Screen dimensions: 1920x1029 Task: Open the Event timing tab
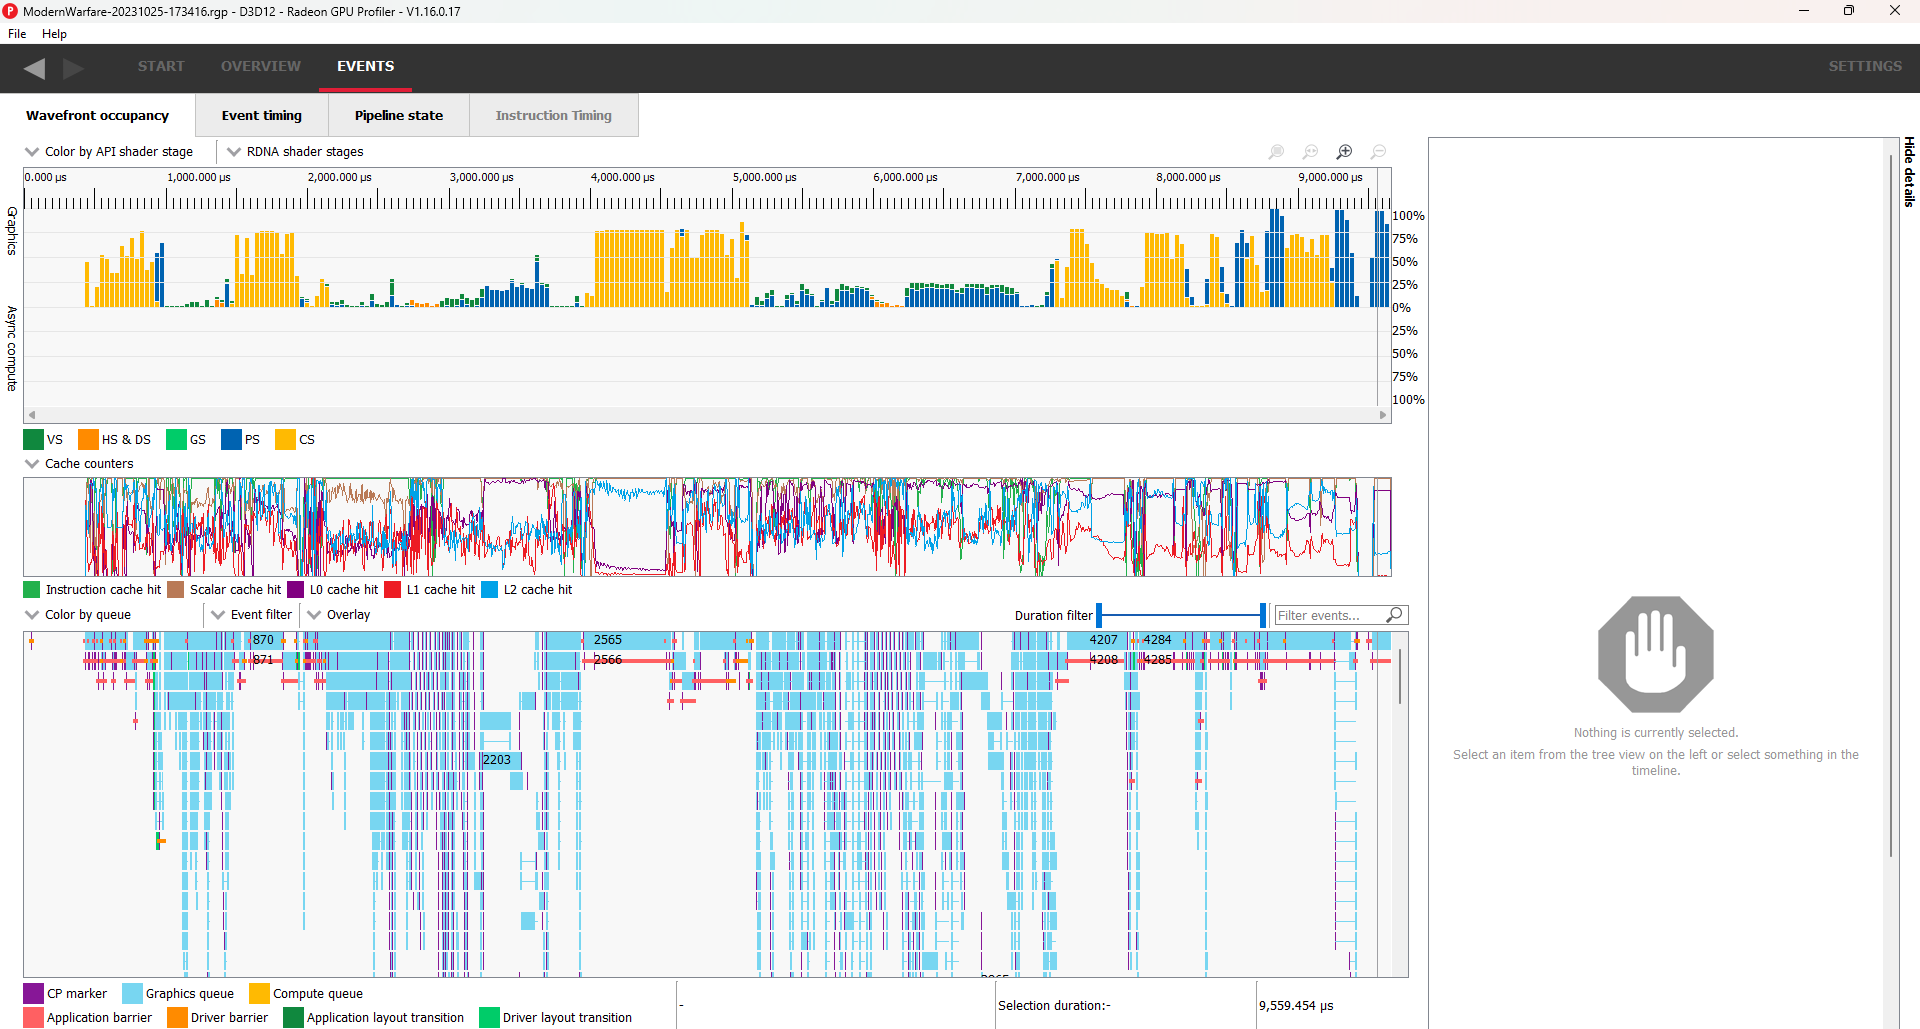[262, 116]
